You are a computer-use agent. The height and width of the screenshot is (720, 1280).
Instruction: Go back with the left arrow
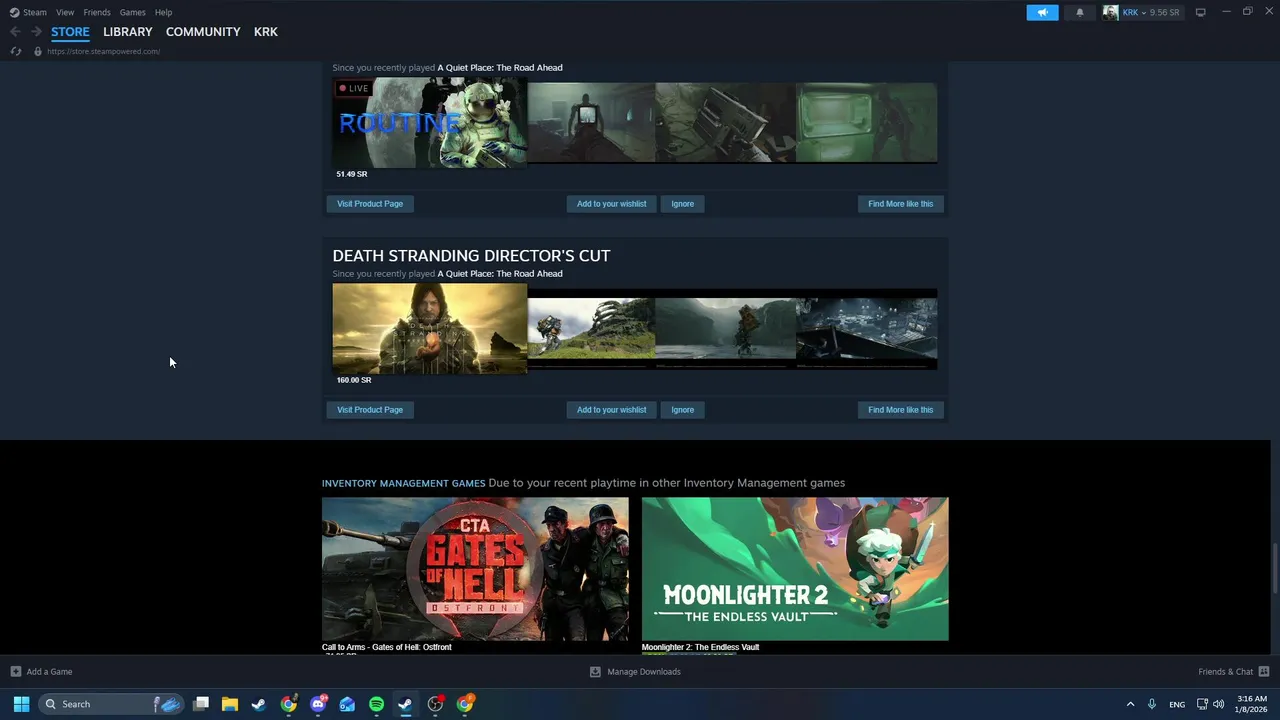pos(15,32)
